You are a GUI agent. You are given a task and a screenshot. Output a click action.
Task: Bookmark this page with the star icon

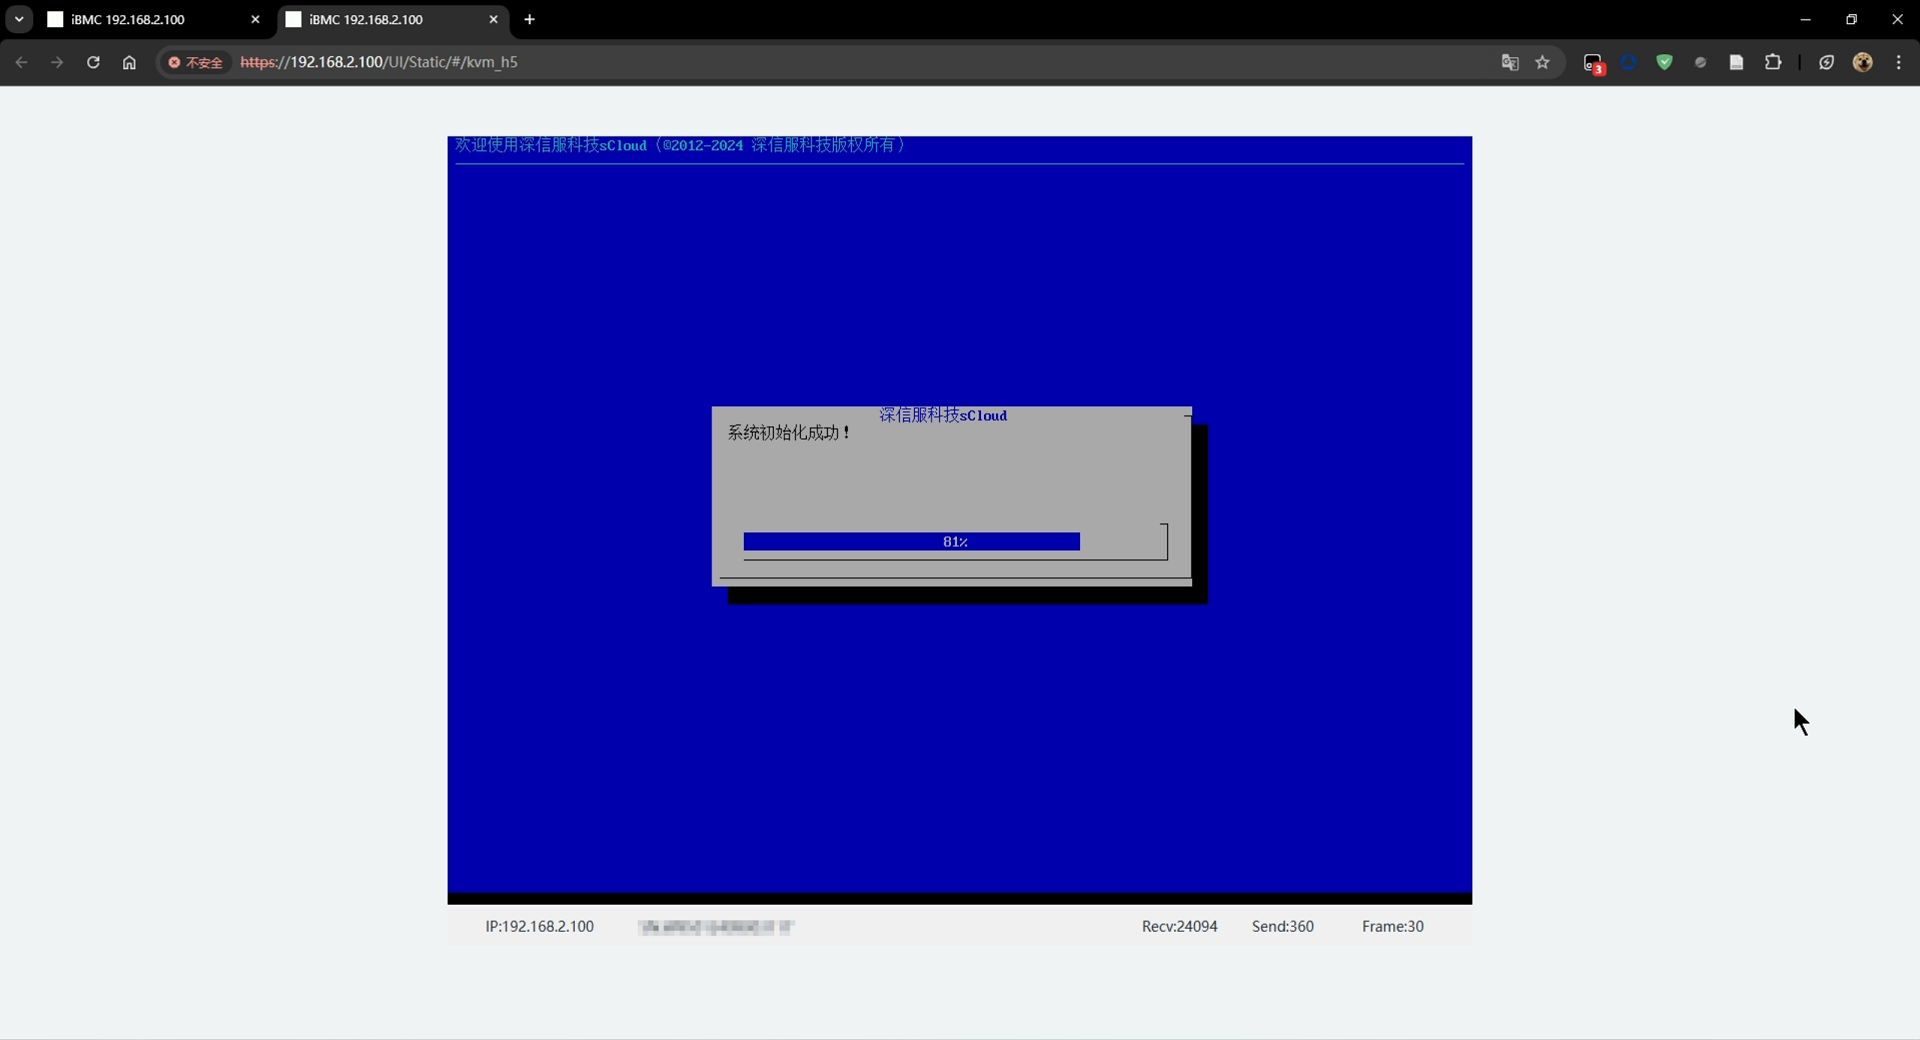(1542, 62)
